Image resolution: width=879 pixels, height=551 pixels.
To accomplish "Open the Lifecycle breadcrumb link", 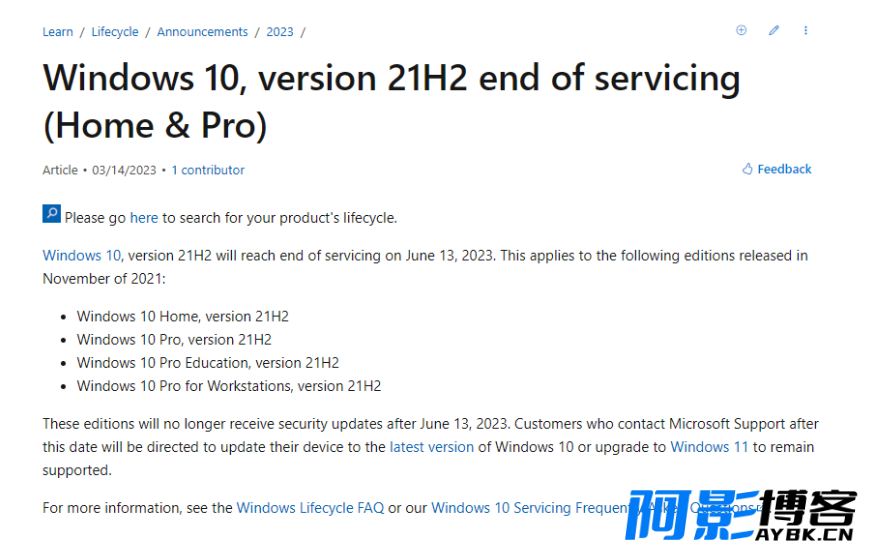I will [115, 32].
